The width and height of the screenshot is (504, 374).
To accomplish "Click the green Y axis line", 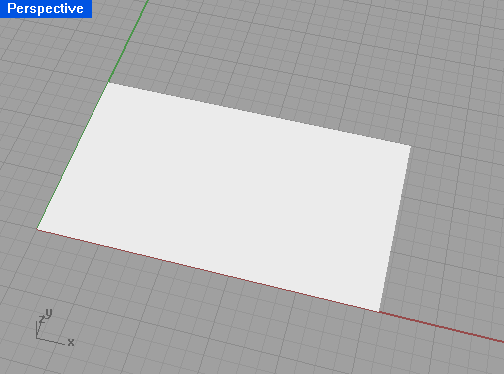I will click(x=128, y=40).
